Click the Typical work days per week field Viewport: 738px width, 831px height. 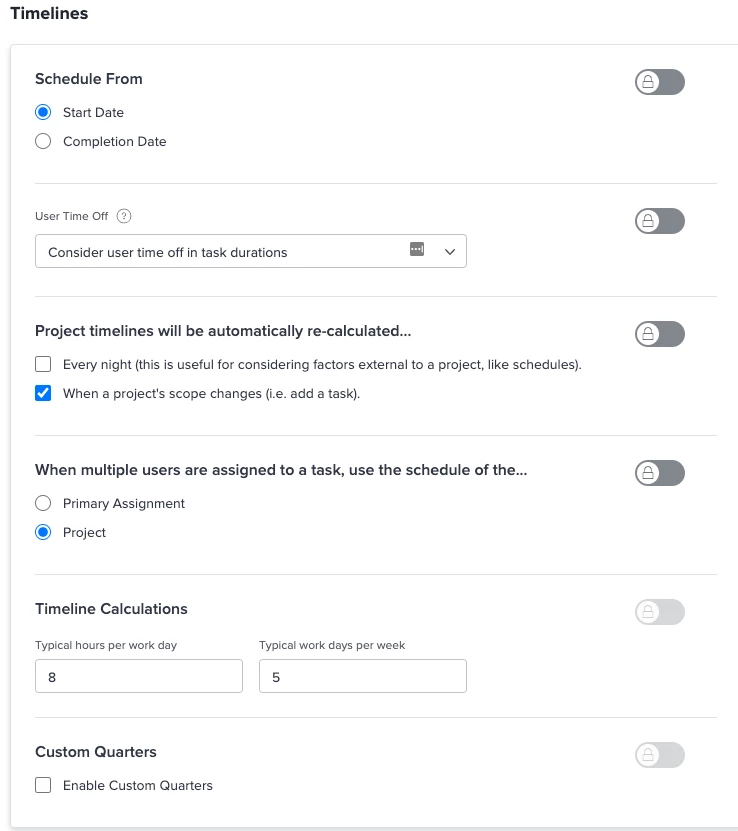click(362, 677)
